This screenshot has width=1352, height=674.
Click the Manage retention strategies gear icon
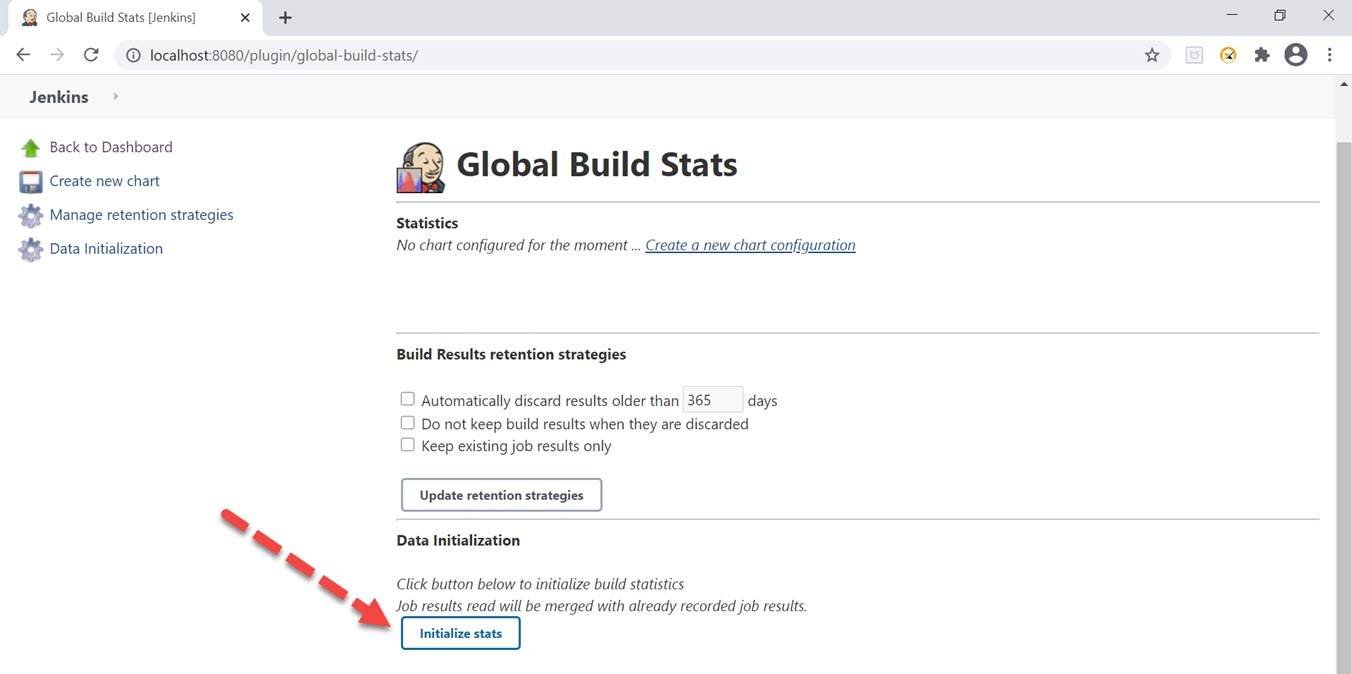(29, 214)
